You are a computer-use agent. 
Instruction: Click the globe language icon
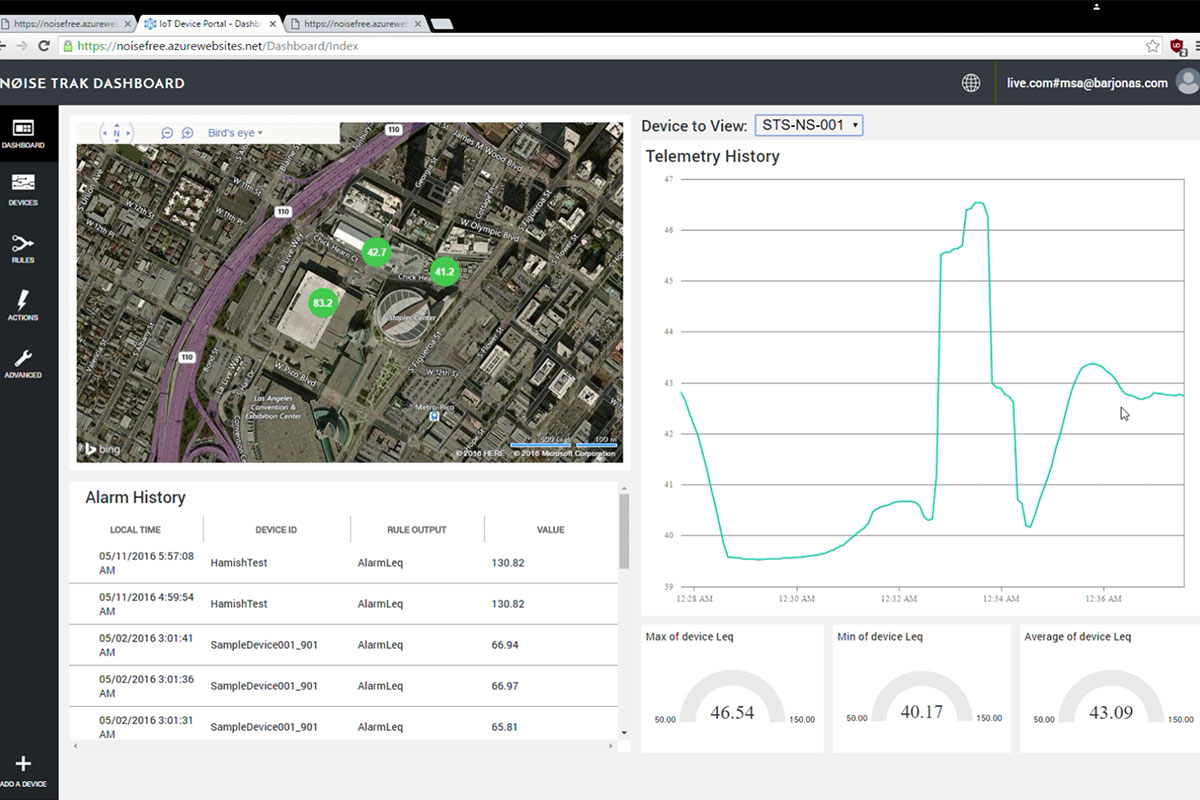coord(971,83)
